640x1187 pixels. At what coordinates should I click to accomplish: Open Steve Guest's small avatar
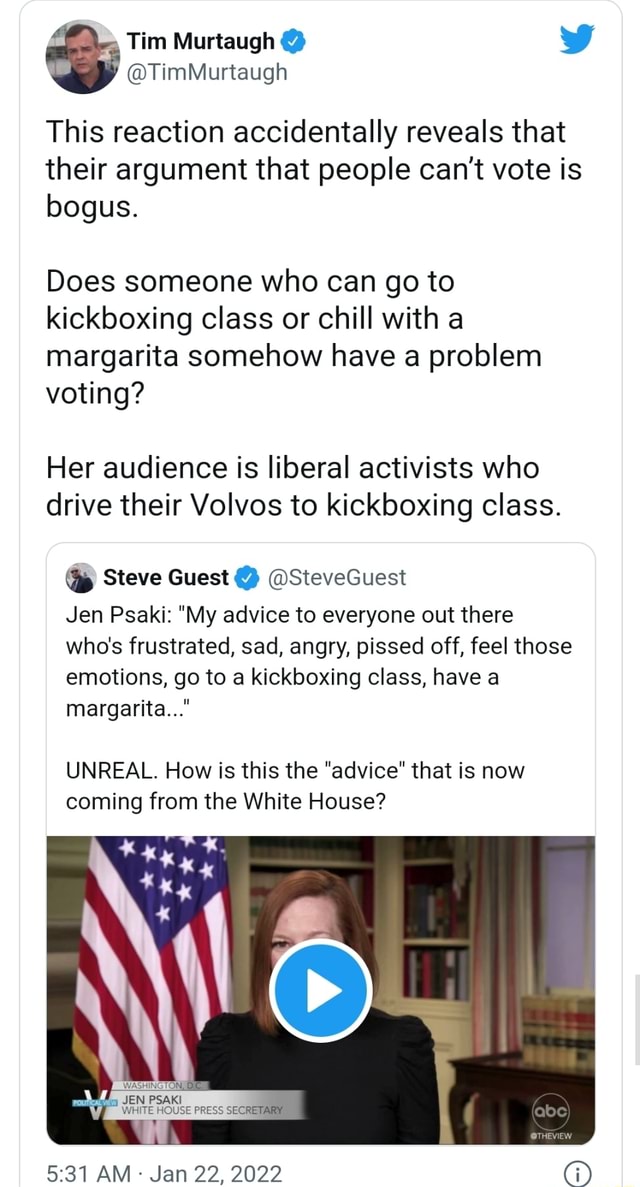(x=80, y=578)
